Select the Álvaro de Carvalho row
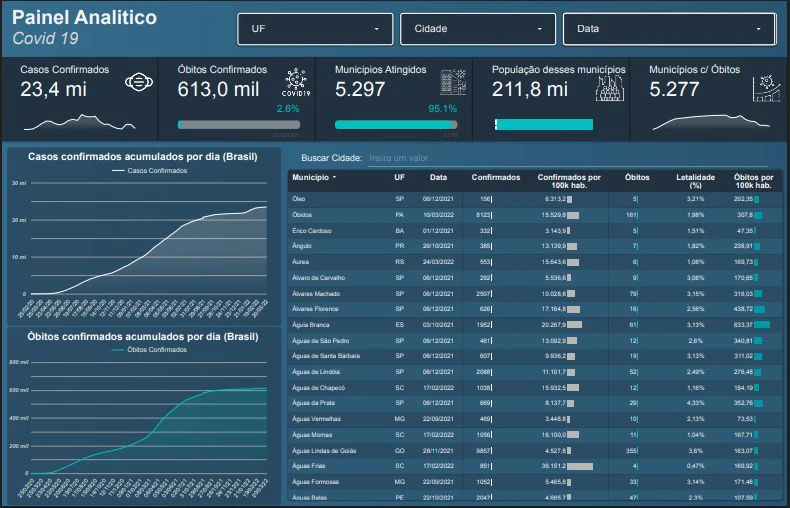 pos(535,278)
